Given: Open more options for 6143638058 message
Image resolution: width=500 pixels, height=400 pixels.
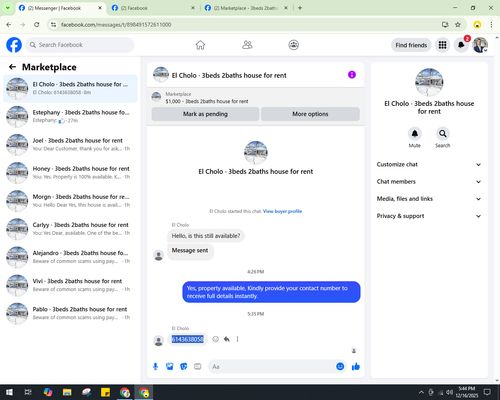Looking at the screenshot, I should (237, 339).
